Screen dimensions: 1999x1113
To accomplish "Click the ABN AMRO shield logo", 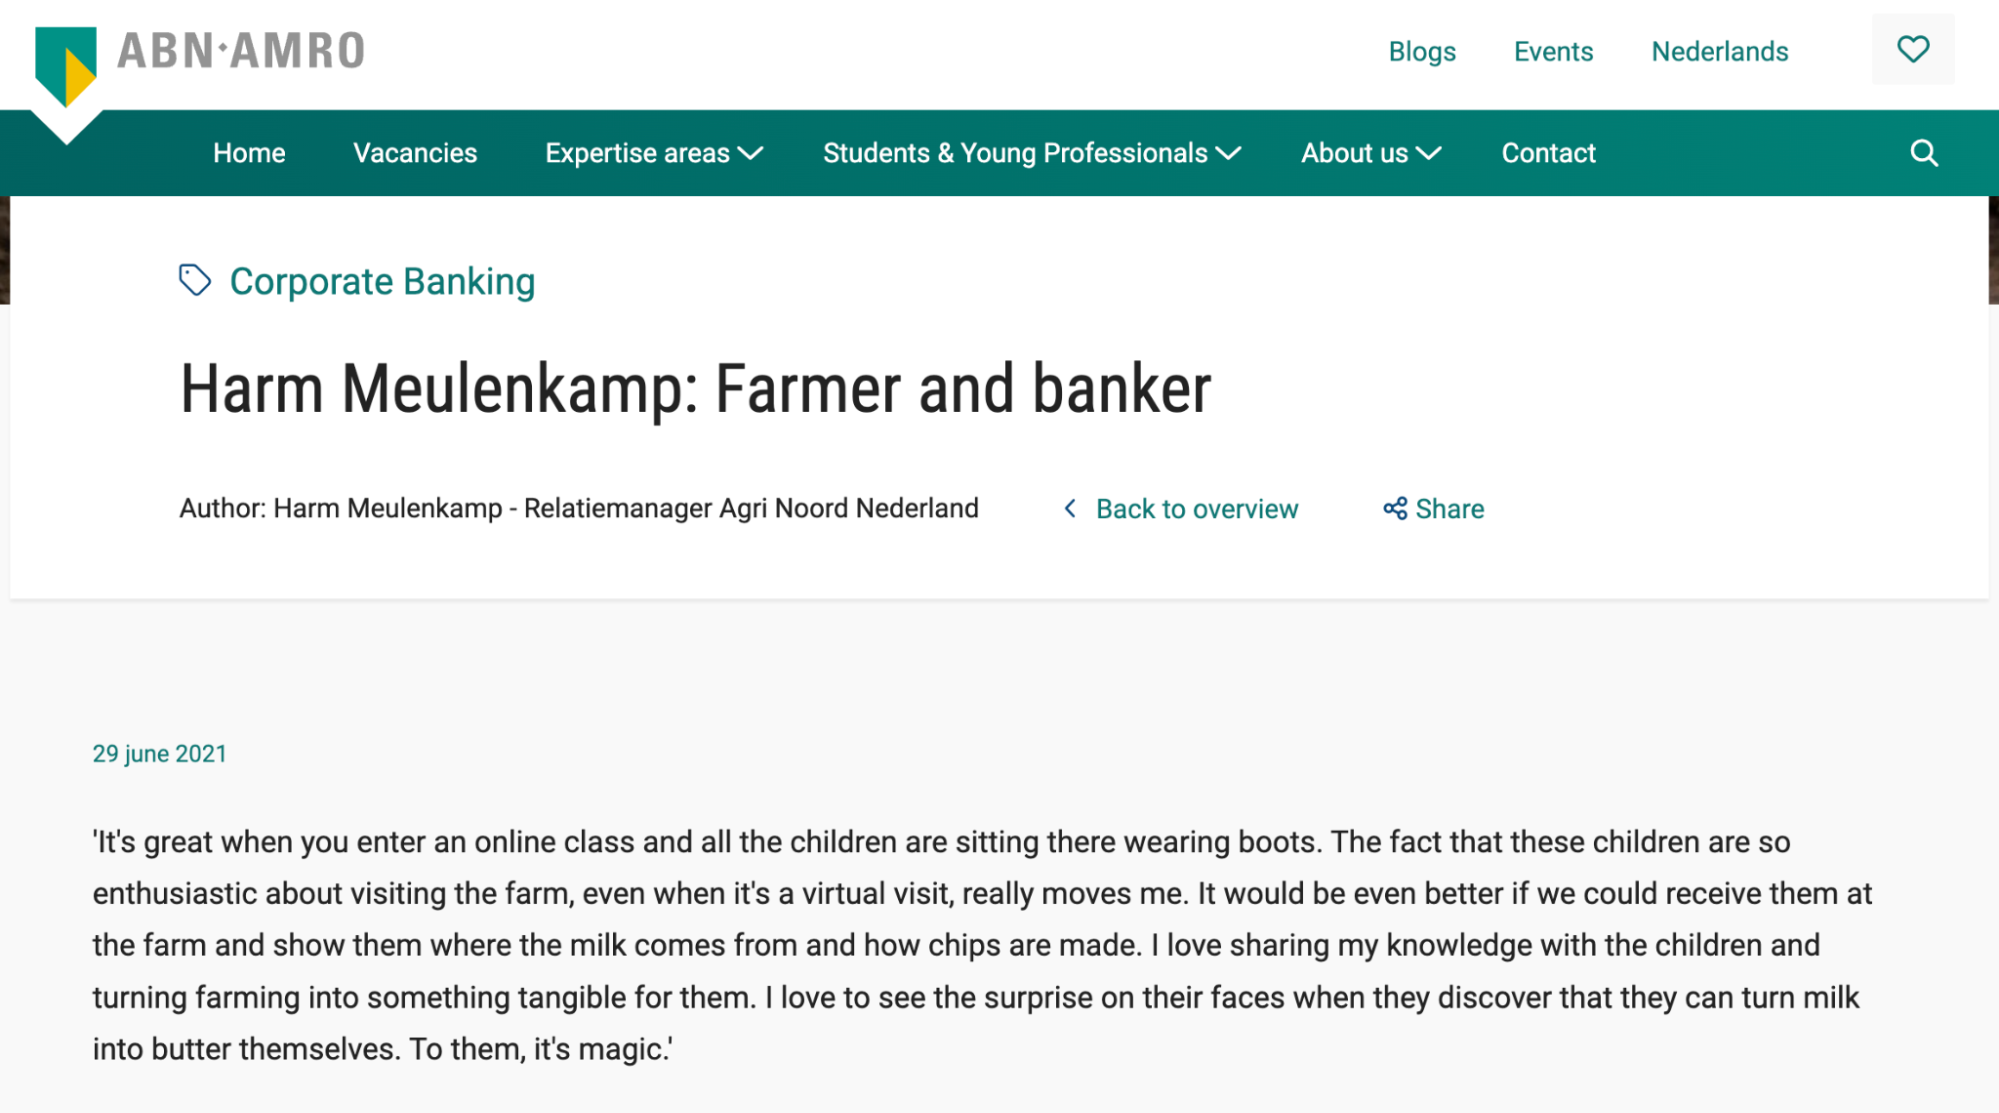I will [x=66, y=63].
